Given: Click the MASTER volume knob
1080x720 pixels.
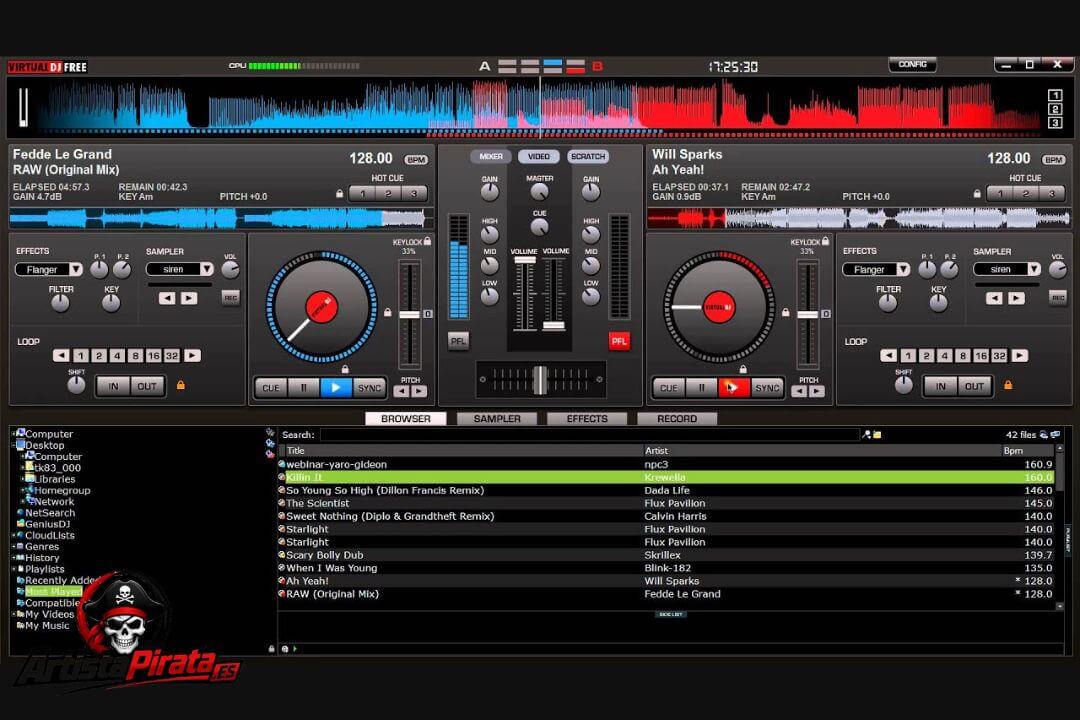Looking at the screenshot, I should 539,194.
